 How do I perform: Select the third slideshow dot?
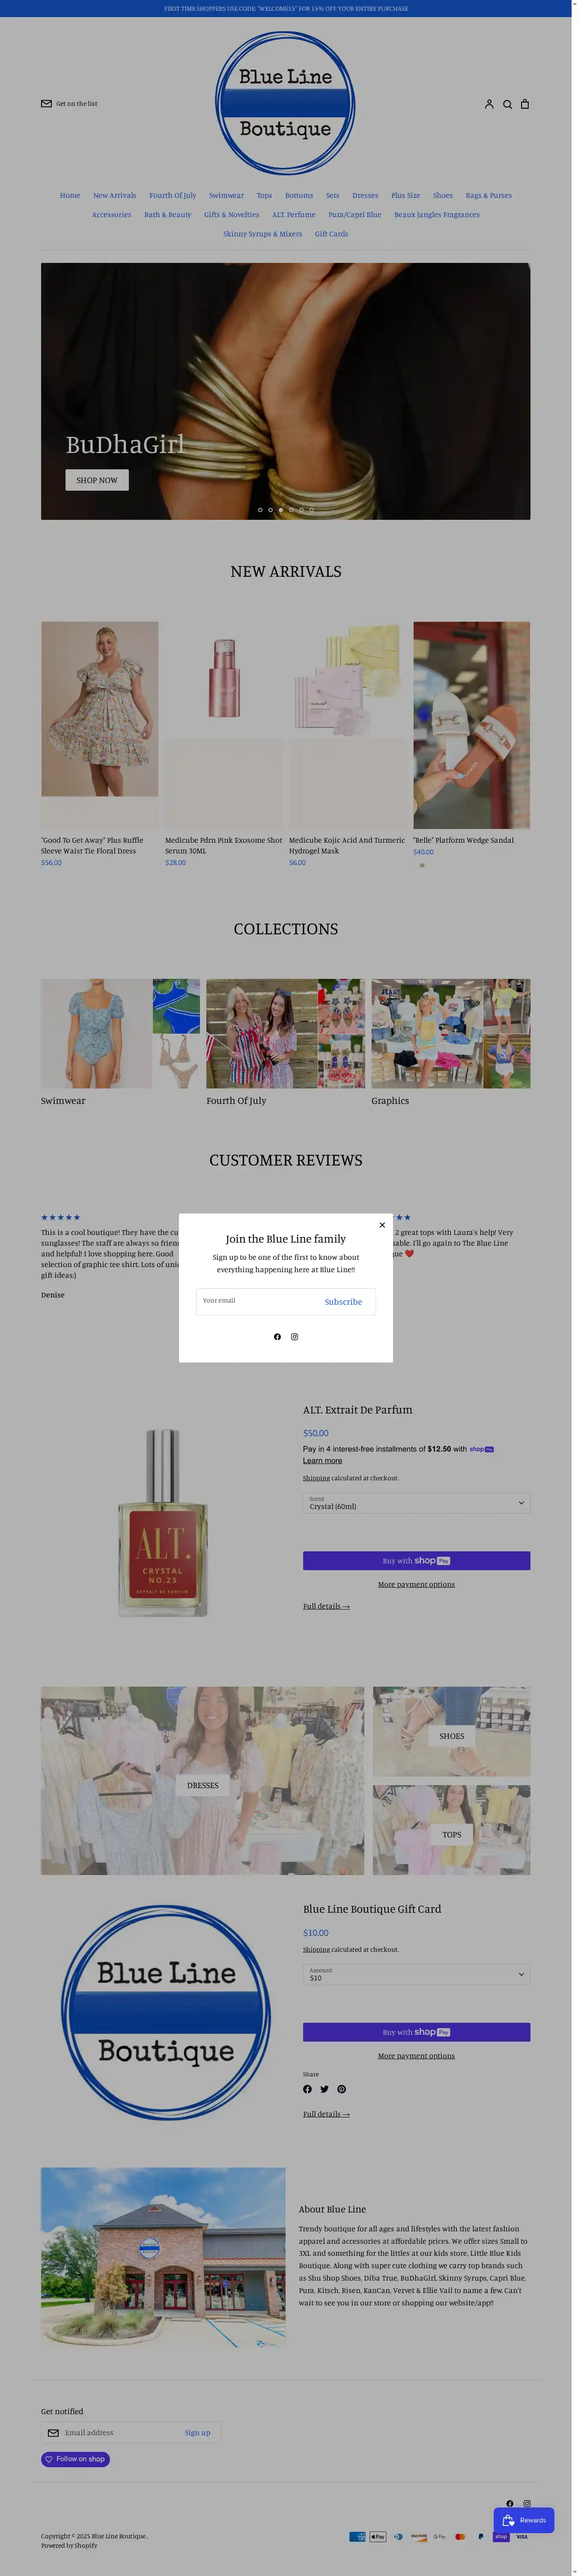[x=281, y=510]
